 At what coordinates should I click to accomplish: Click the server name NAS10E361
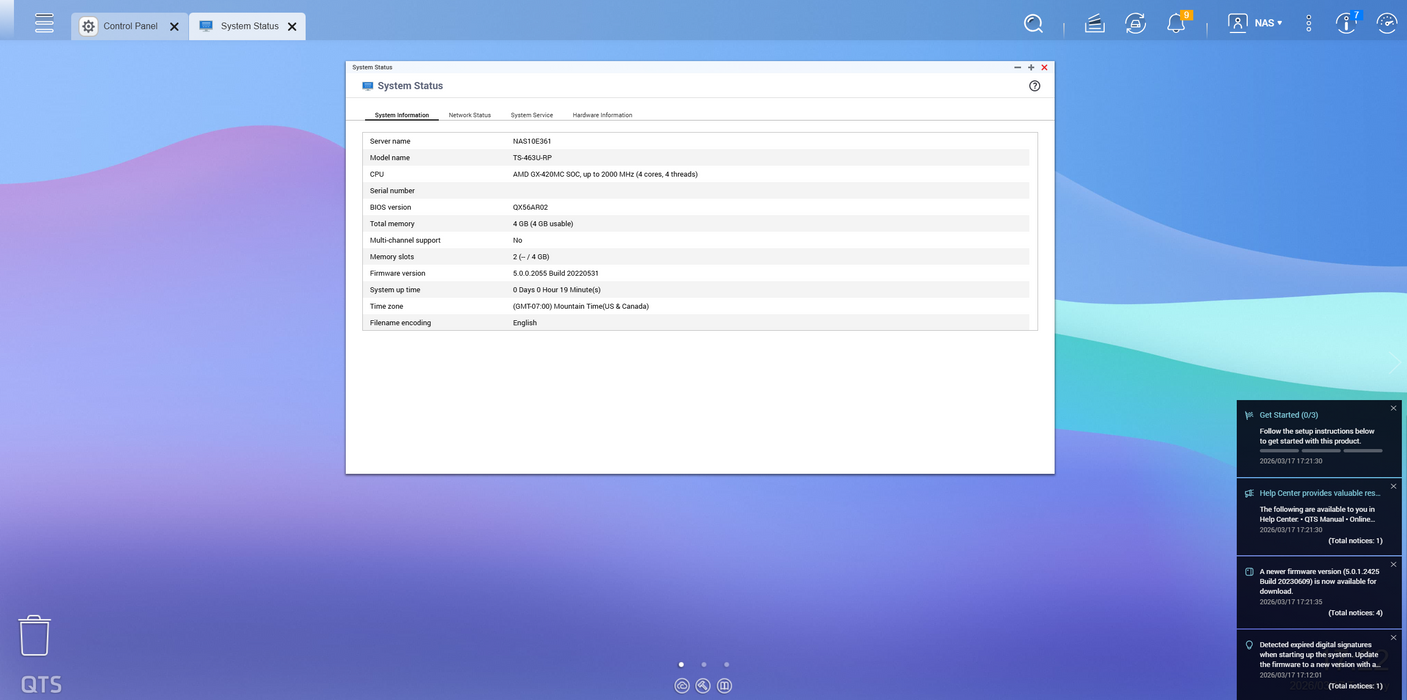coord(532,141)
